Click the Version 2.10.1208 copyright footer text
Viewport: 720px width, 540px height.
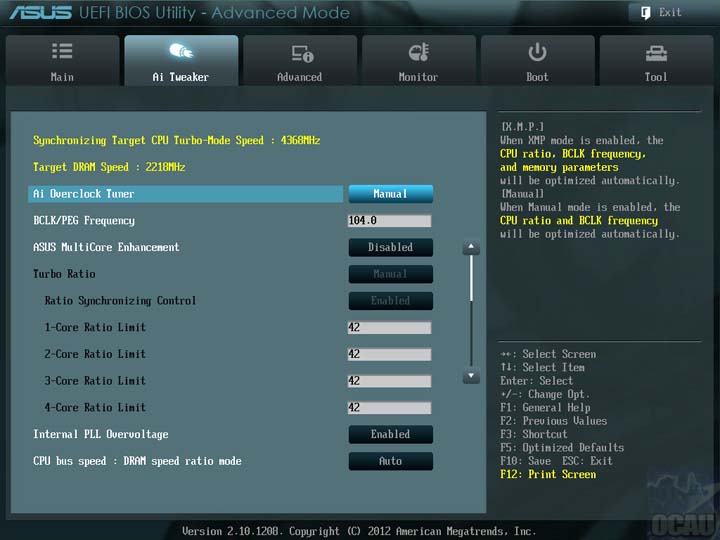tap(359, 531)
